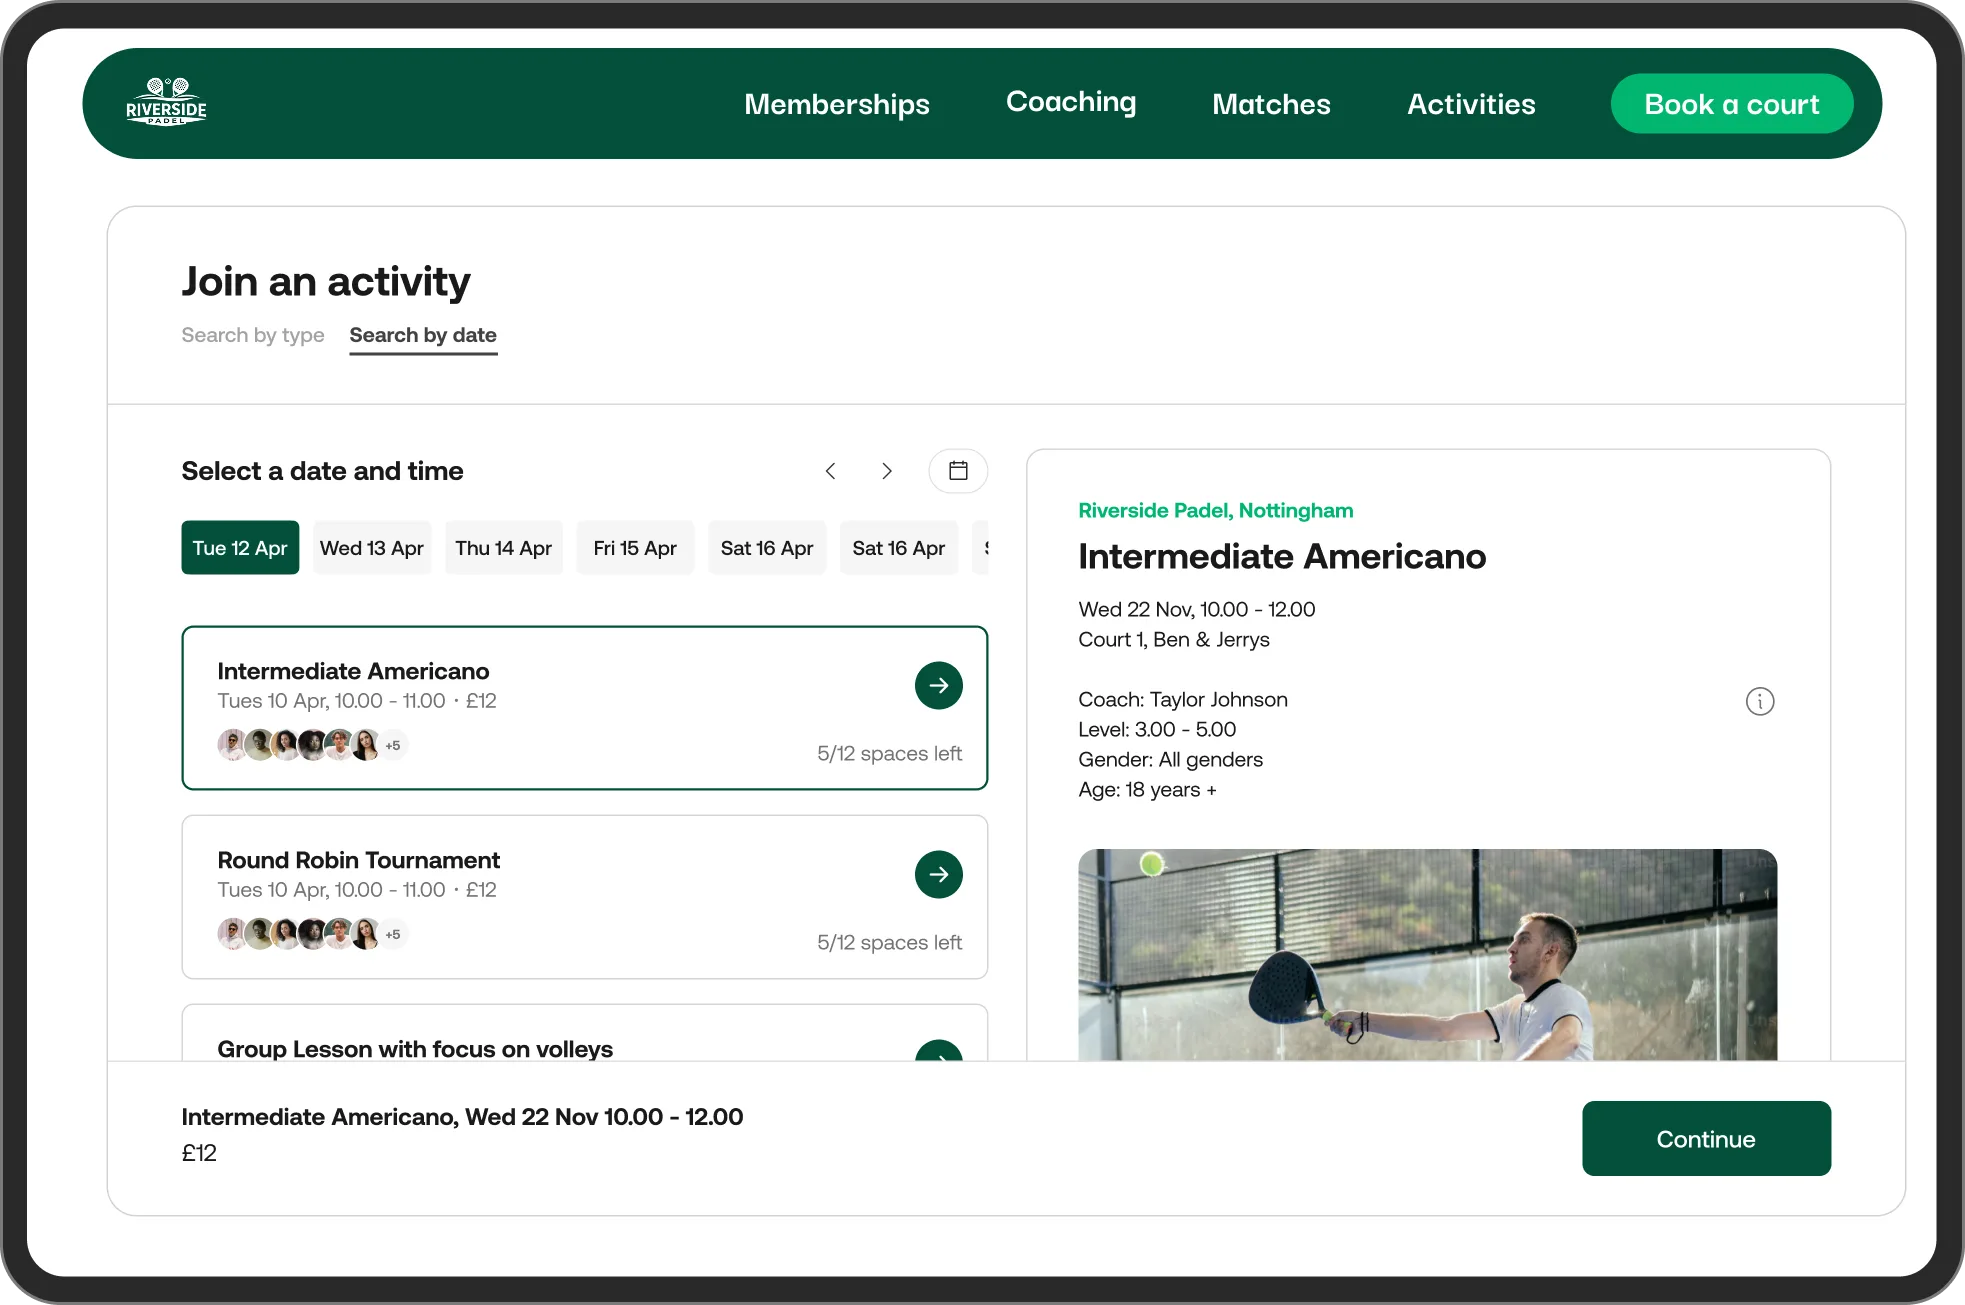Click the Court 1, Ben & Jerrys text
The width and height of the screenshot is (1965, 1305).
(x=1174, y=639)
